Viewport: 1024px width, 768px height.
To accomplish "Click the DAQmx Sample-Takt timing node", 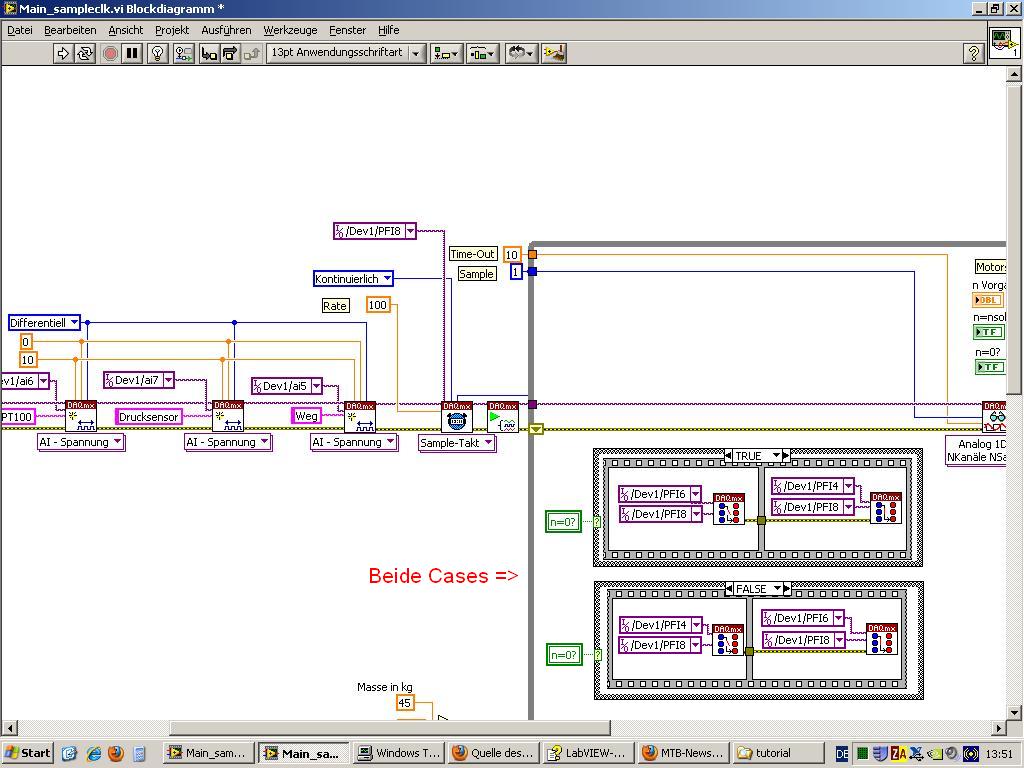I will click(x=457, y=417).
